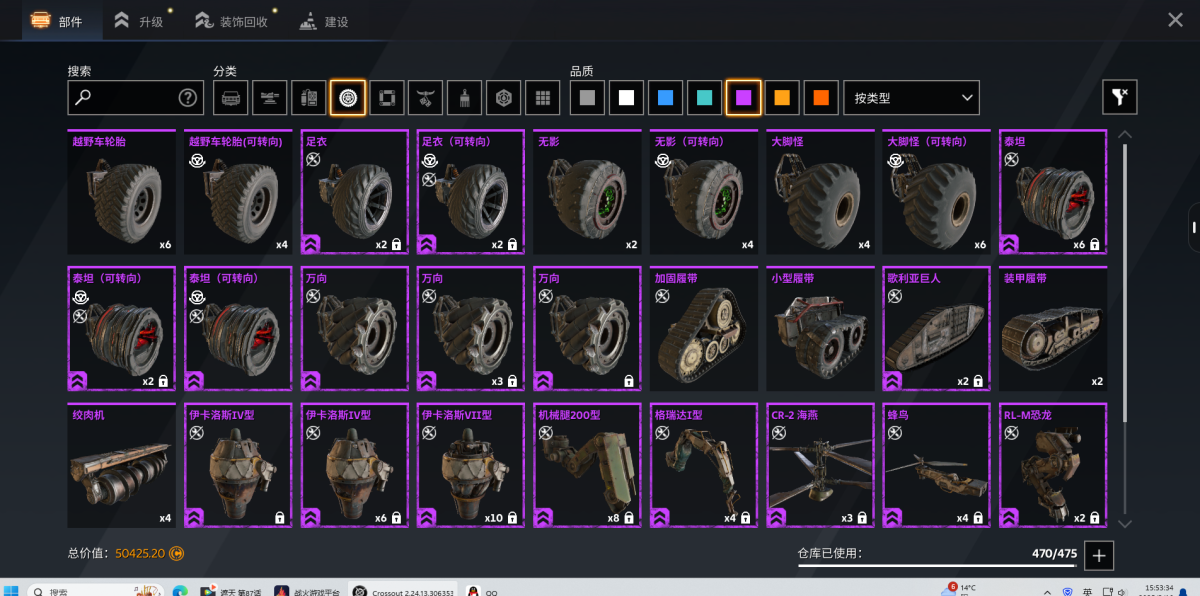Image resolution: width=1200 pixels, height=596 pixels.
Task: Clear all filters with the funnel icon
Action: pos(1120,97)
